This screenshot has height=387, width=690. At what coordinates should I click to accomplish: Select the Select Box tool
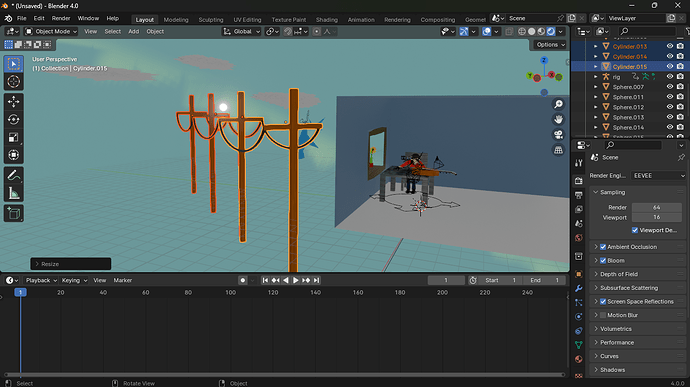coord(14,64)
